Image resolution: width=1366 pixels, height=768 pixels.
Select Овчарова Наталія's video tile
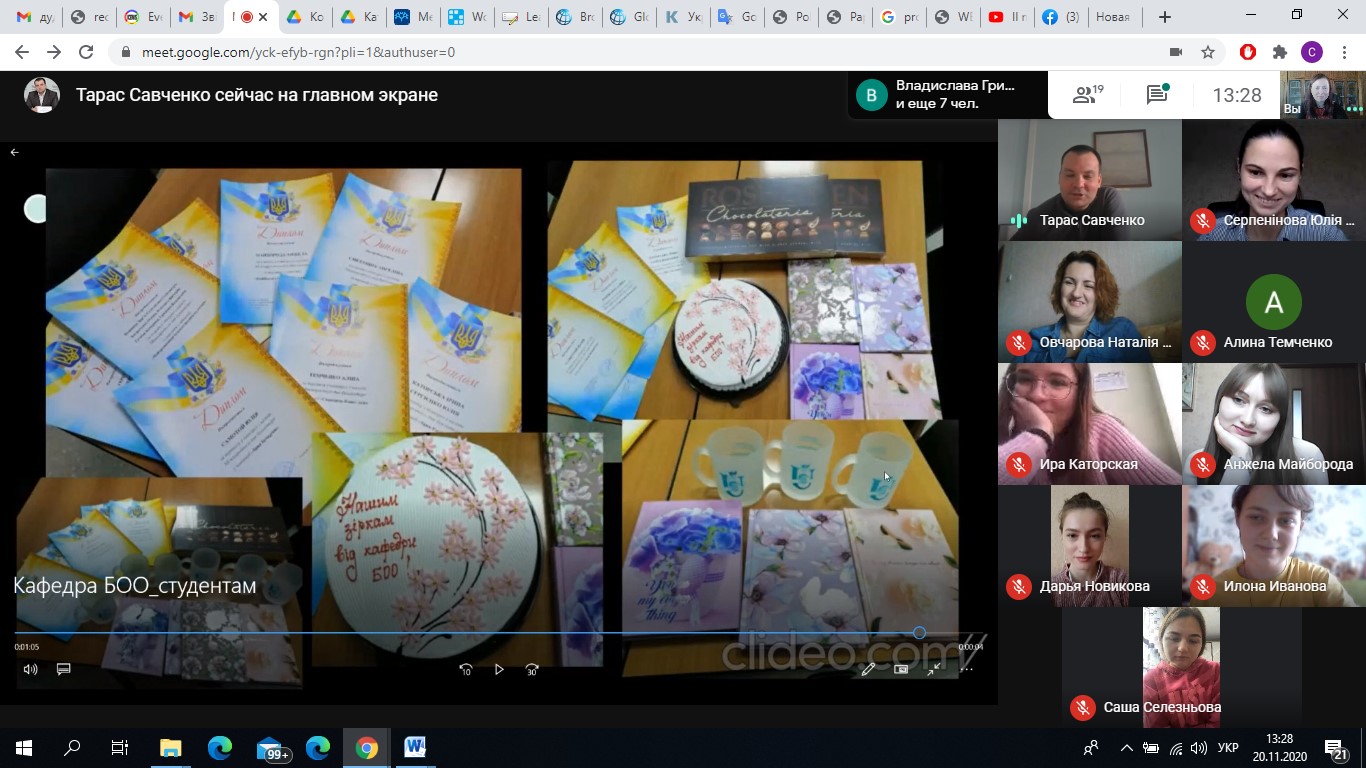point(1090,302)
